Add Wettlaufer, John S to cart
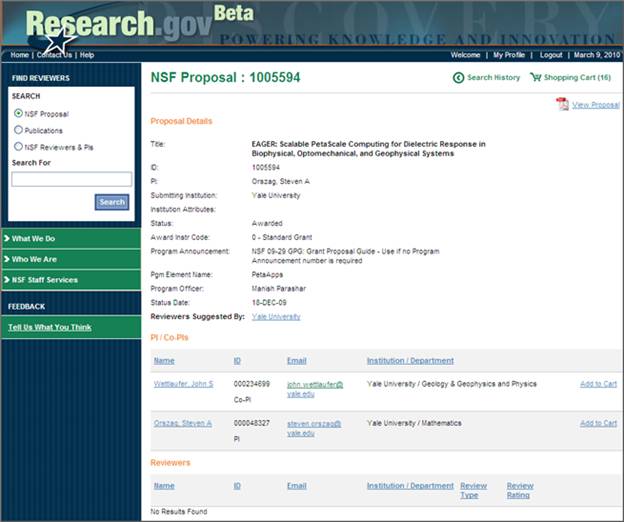This screenshot has height=522, width=624. tap(598, 383)
